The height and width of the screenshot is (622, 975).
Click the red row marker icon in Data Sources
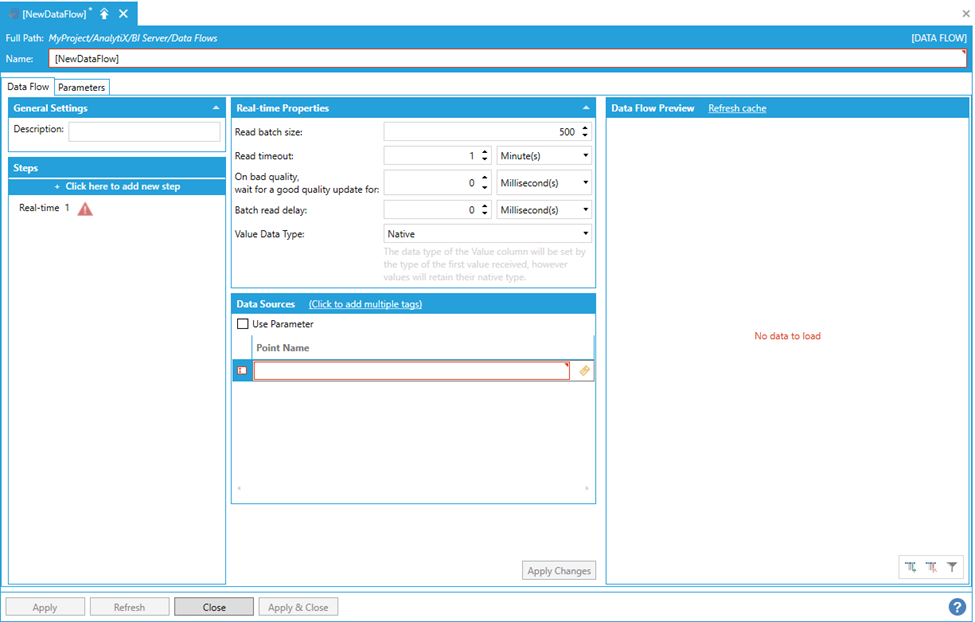(x=242, y=371)
